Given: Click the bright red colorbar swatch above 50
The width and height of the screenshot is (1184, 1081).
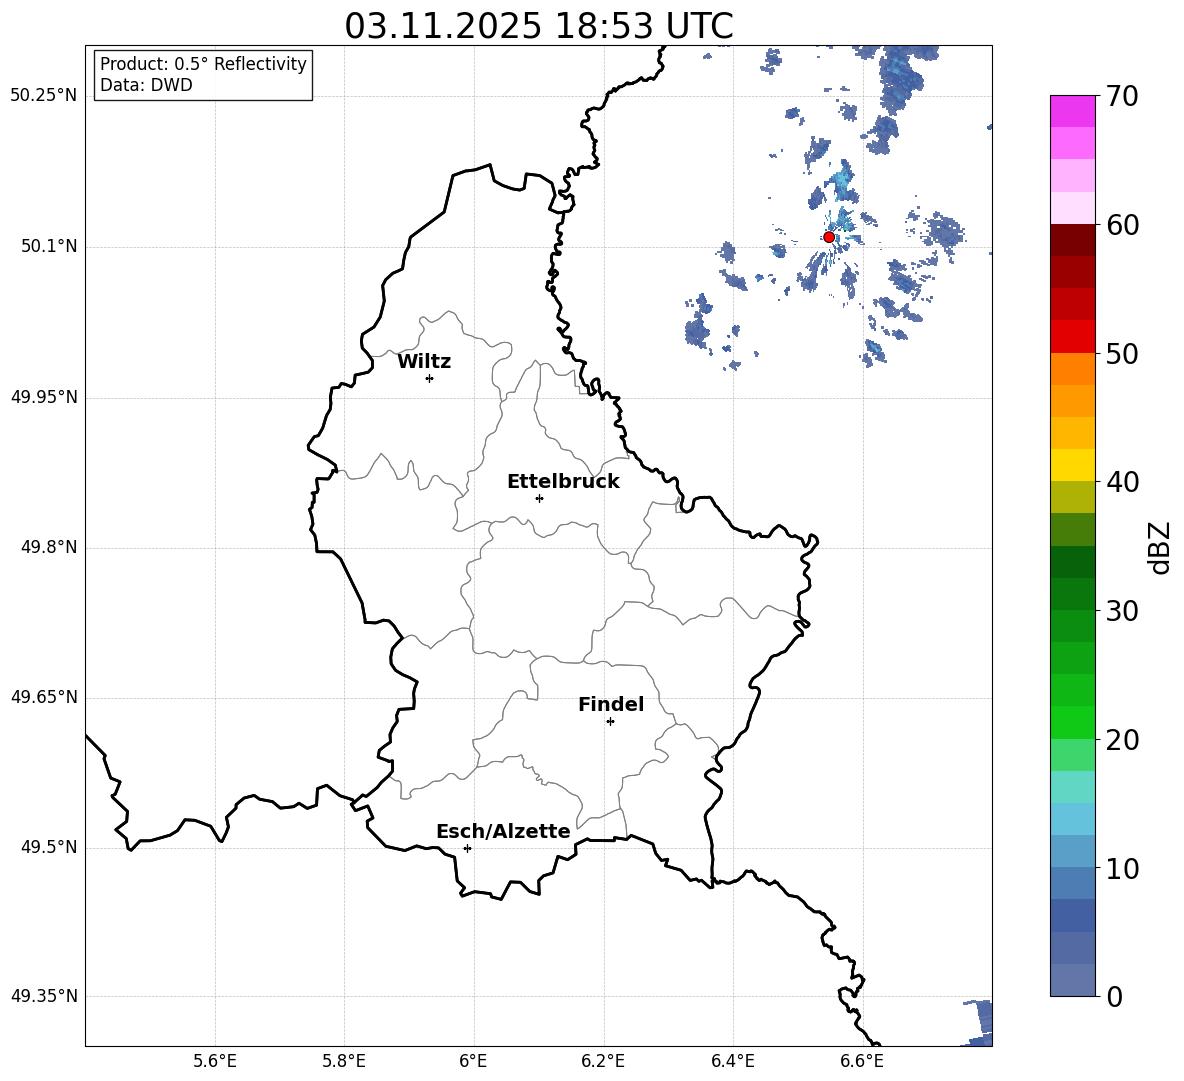Looking at the screenshot, I should pos(1073,337).
